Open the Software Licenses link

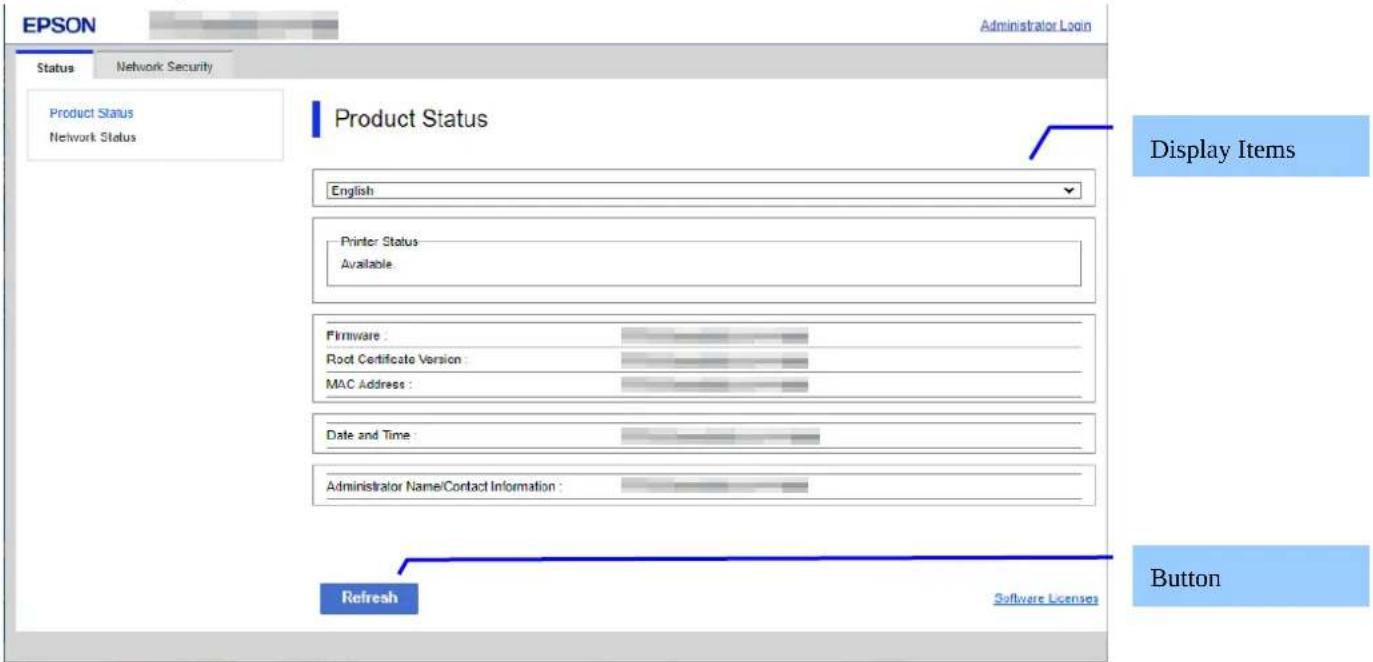click(1045, 598)
